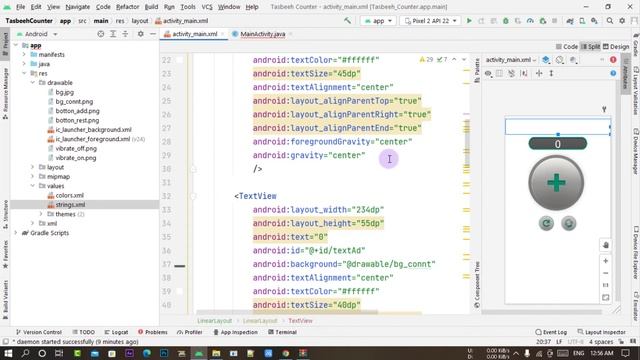Click Search Everywhere magnifier in toolbar
Screen dimensions: 640x360
tap(610, 20)
